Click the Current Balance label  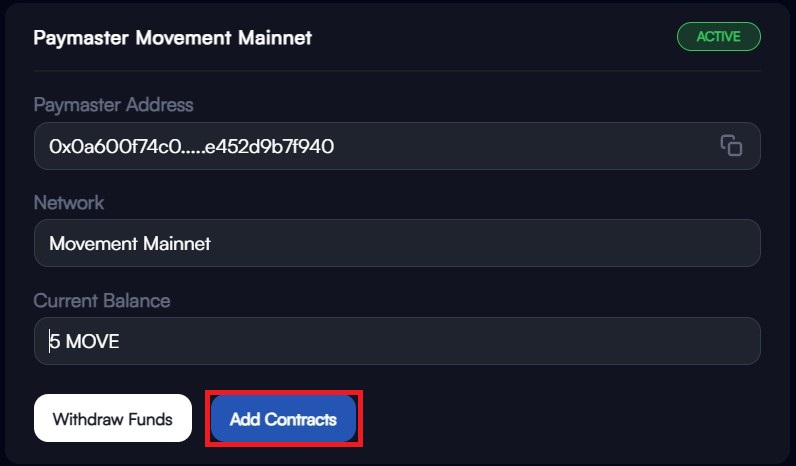pyautogui.click(x=102, y=301)
